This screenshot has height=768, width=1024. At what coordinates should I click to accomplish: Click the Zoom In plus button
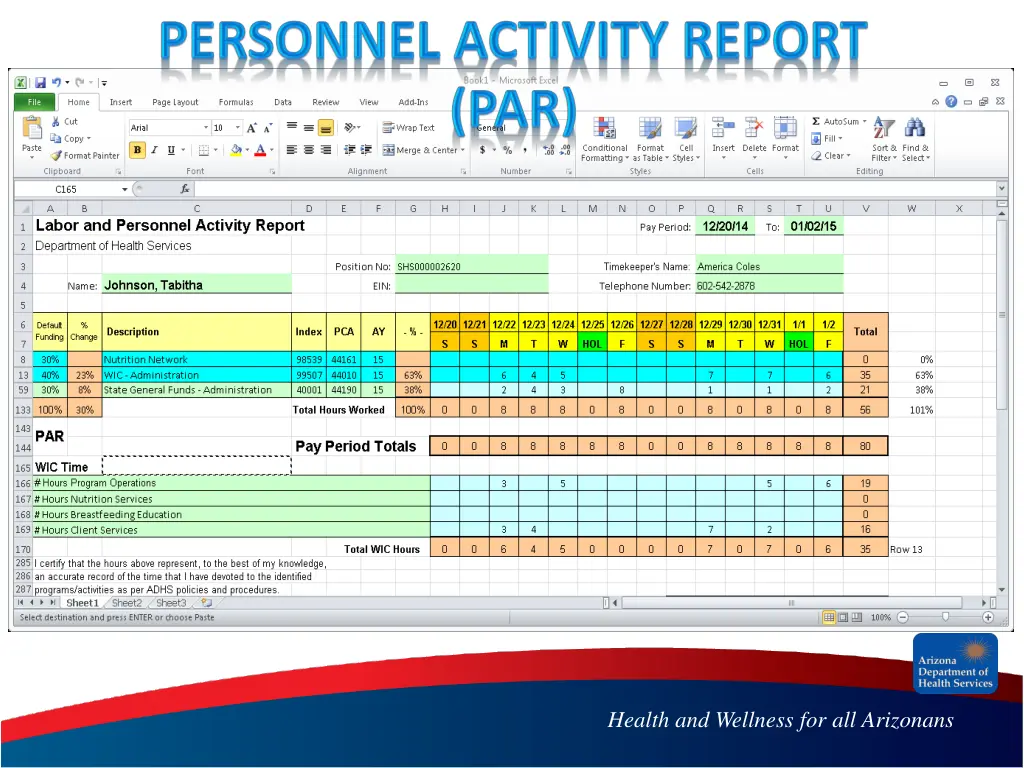coord(988,617)
